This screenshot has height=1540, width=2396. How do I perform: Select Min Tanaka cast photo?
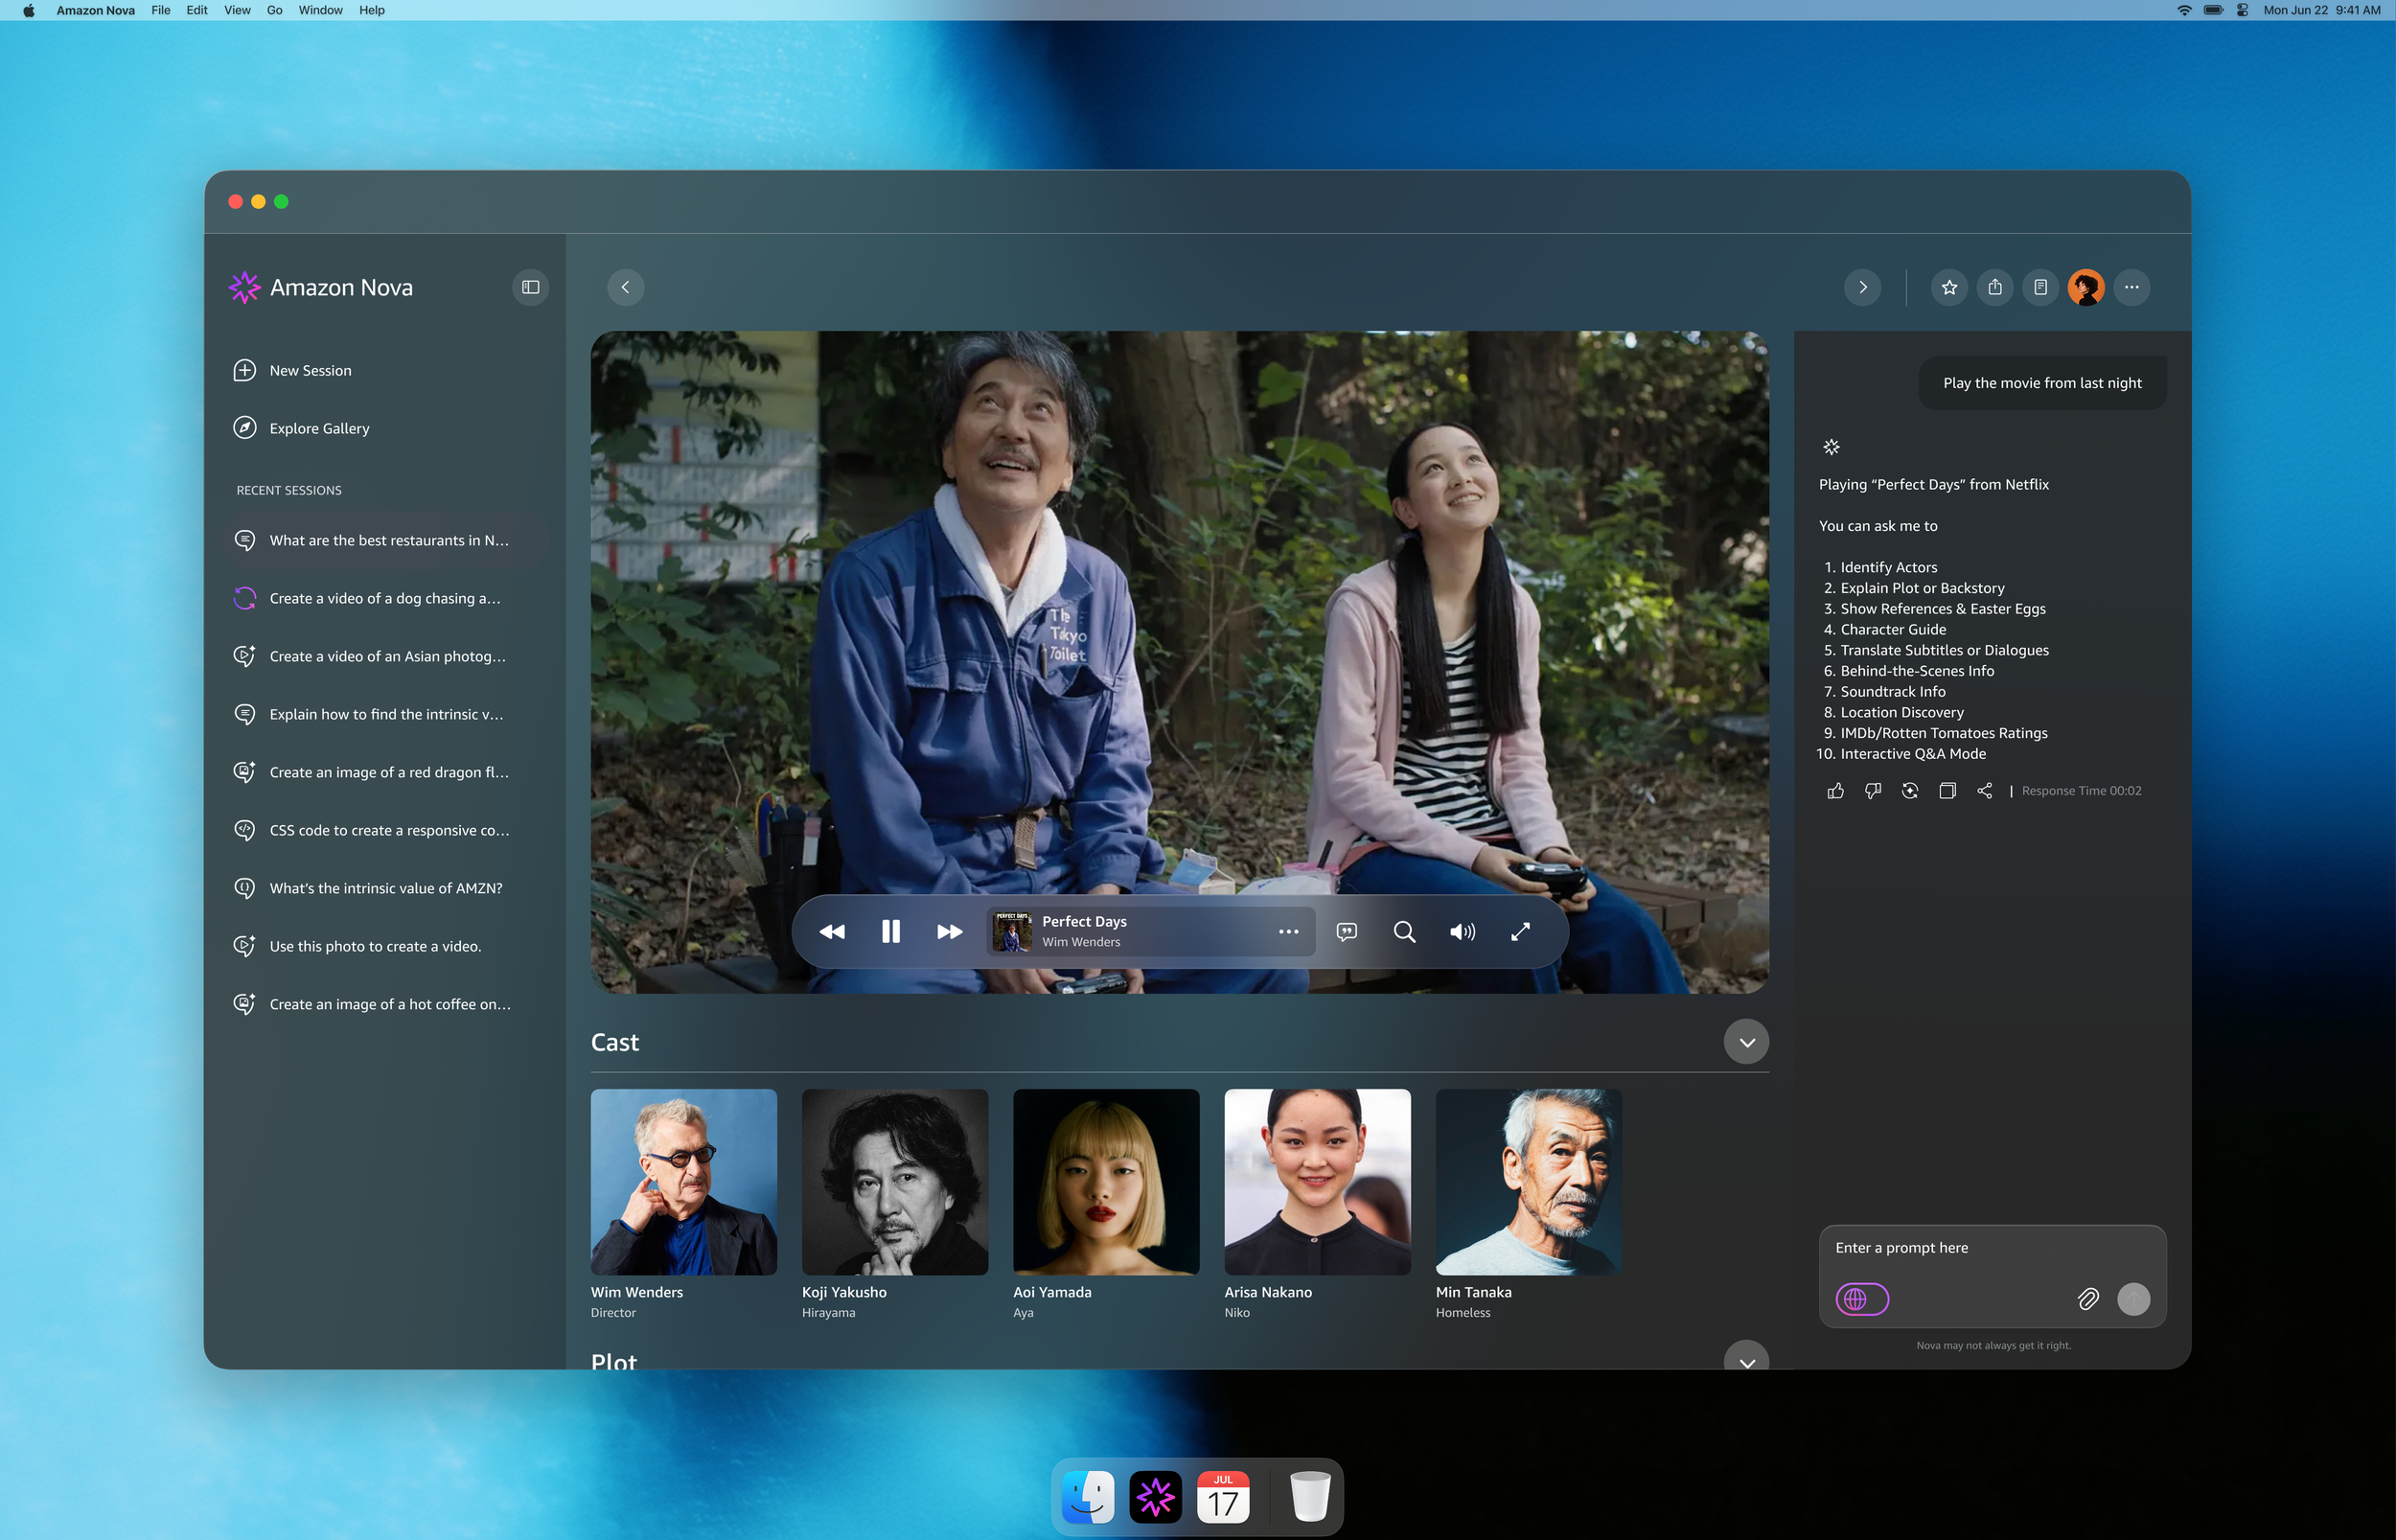[1528, 1182]
